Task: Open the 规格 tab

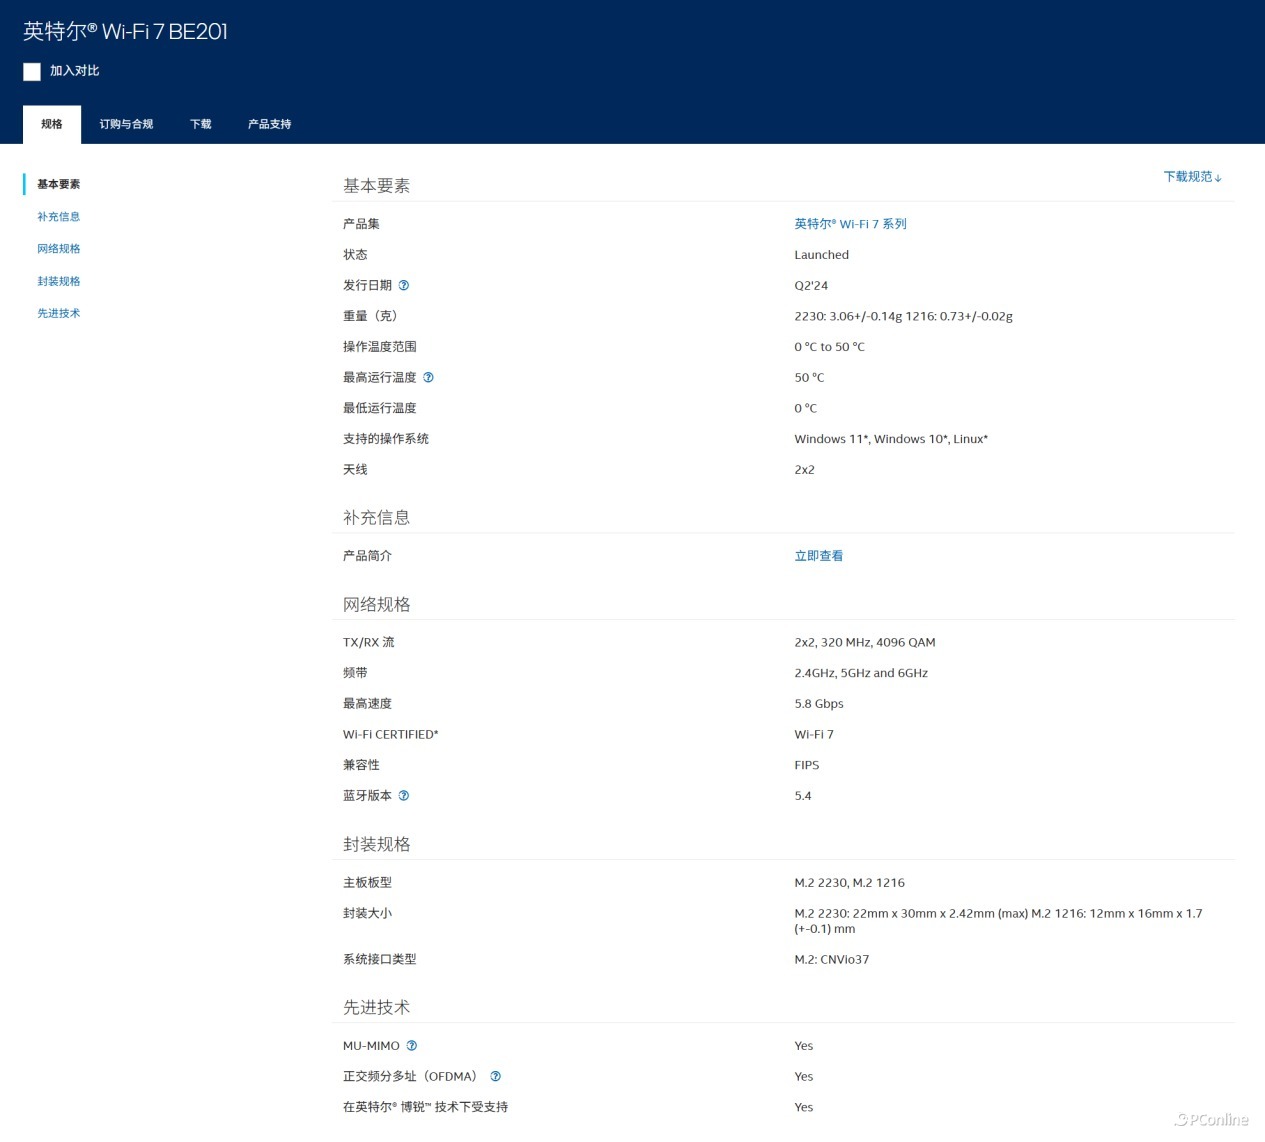Action: point(52,124)
